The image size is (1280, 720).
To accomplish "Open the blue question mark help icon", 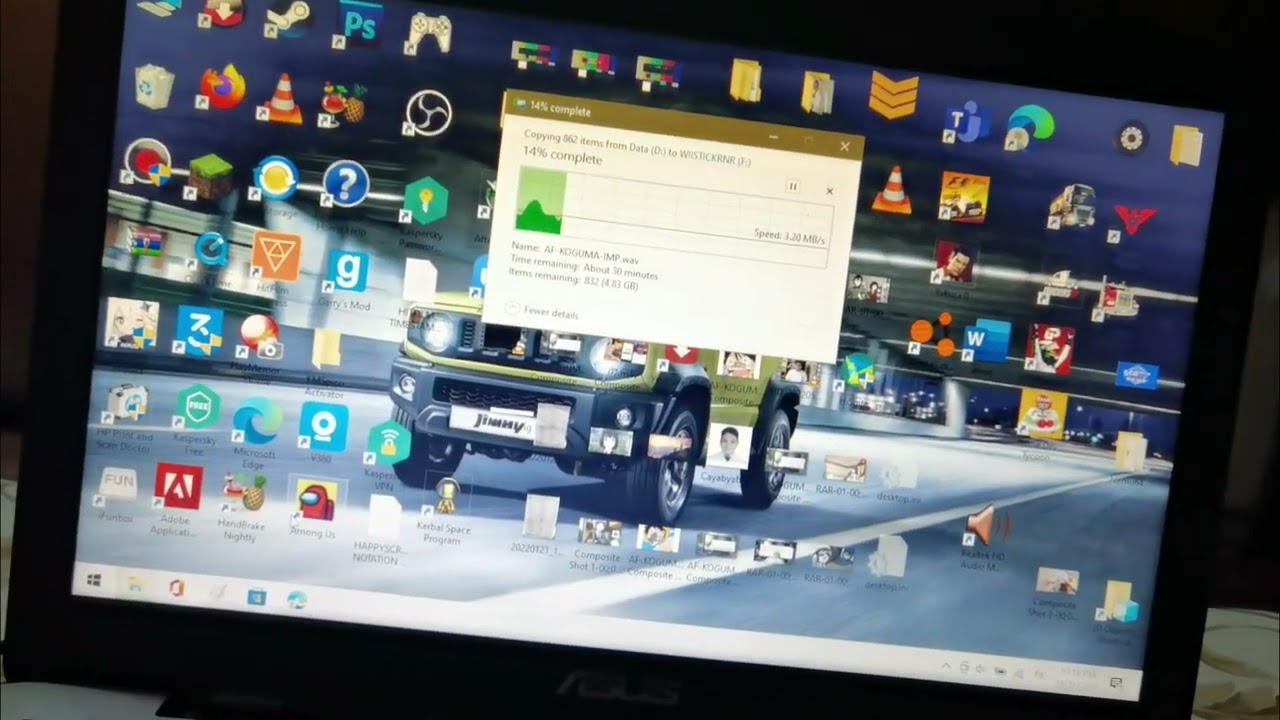I will [x=346, y=184].
